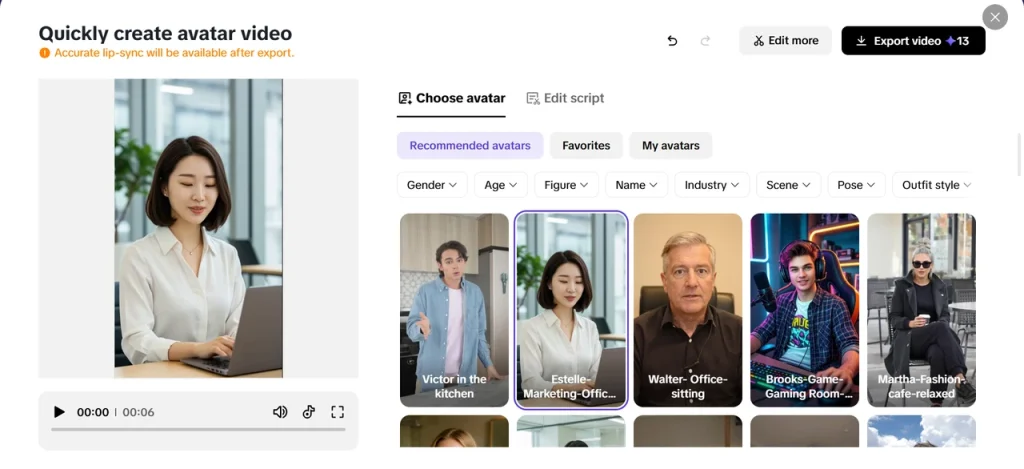Click the orange lip-sync warning icon
Image resolution: width=1024 pixels, height=469 pixels.
point(44,53)
